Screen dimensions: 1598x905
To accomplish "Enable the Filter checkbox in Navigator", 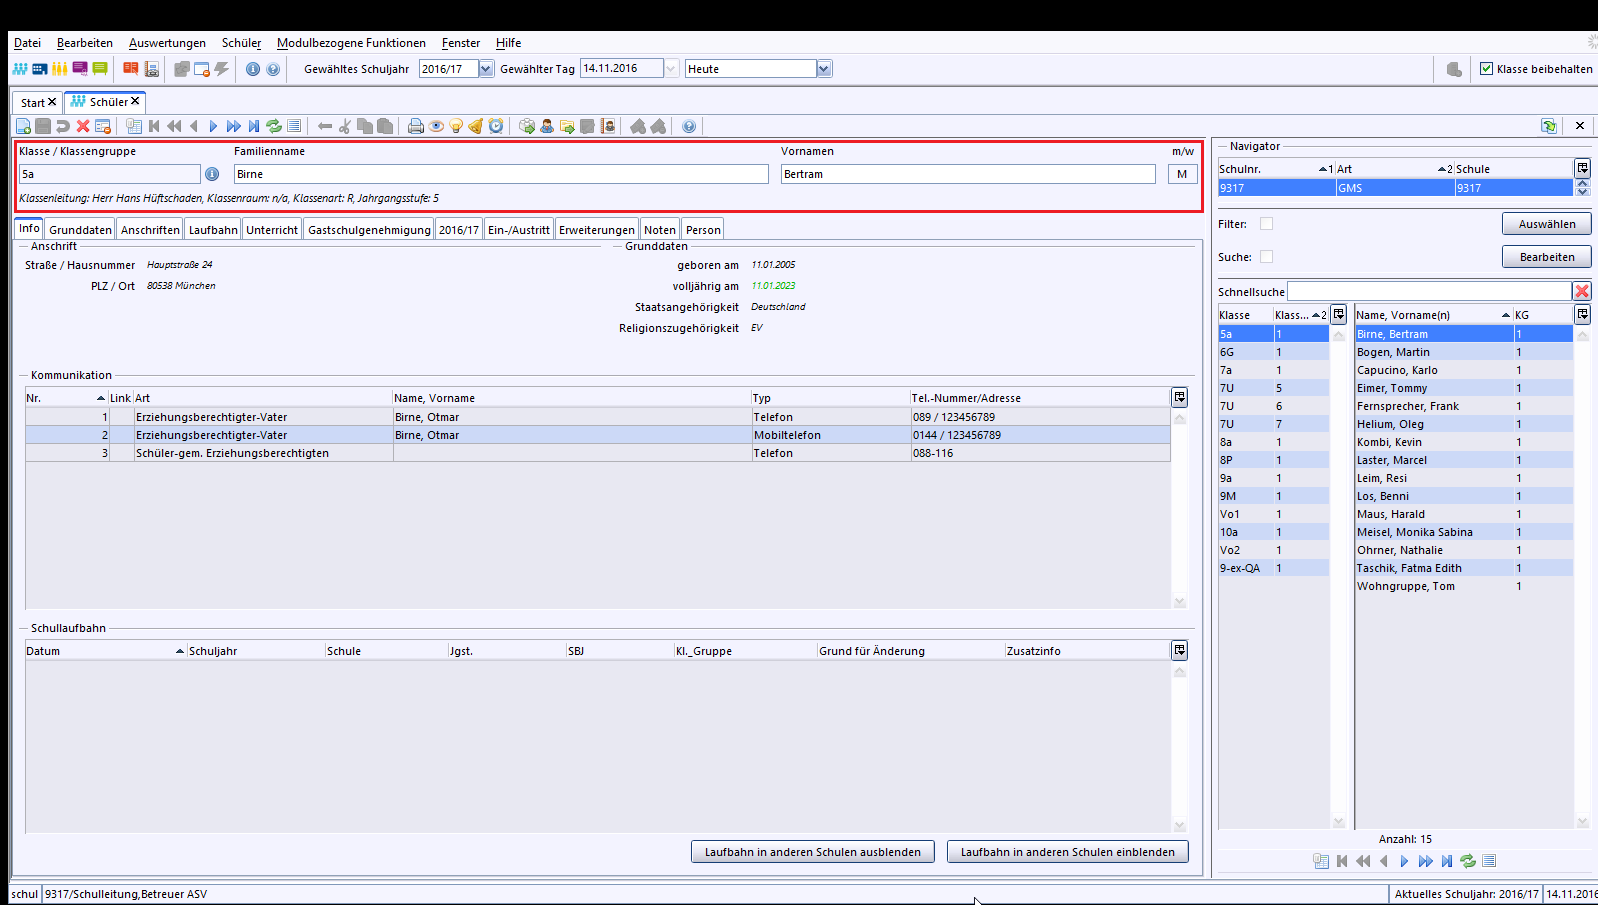I will 1266,224.
